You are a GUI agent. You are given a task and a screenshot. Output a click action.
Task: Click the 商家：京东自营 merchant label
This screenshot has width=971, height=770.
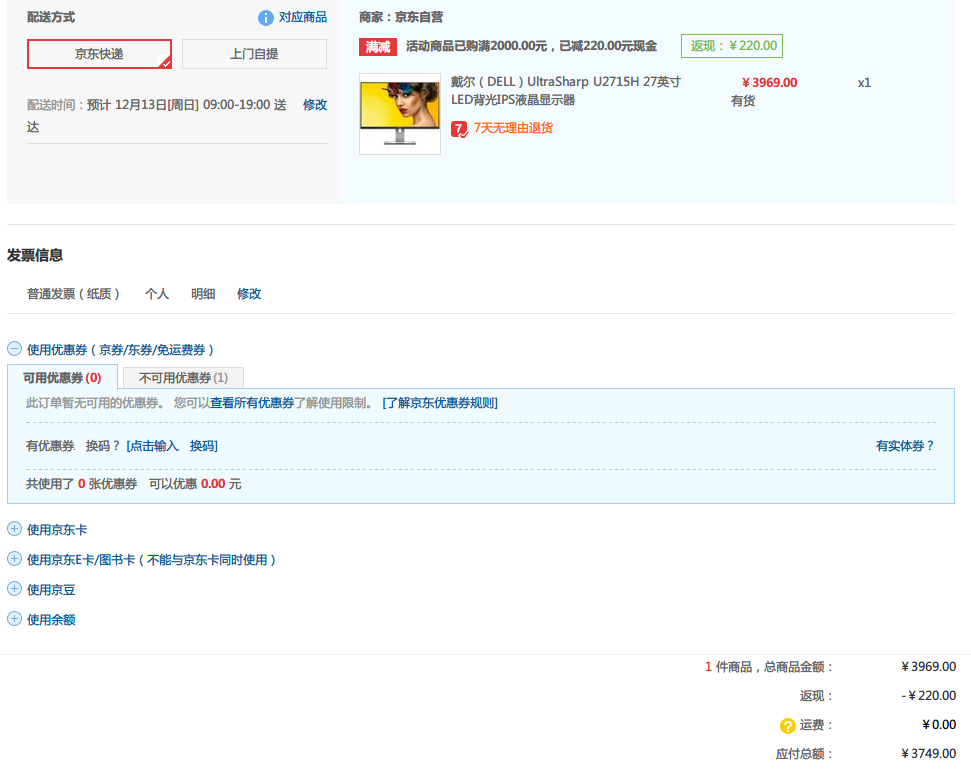(x=401, y=17)
